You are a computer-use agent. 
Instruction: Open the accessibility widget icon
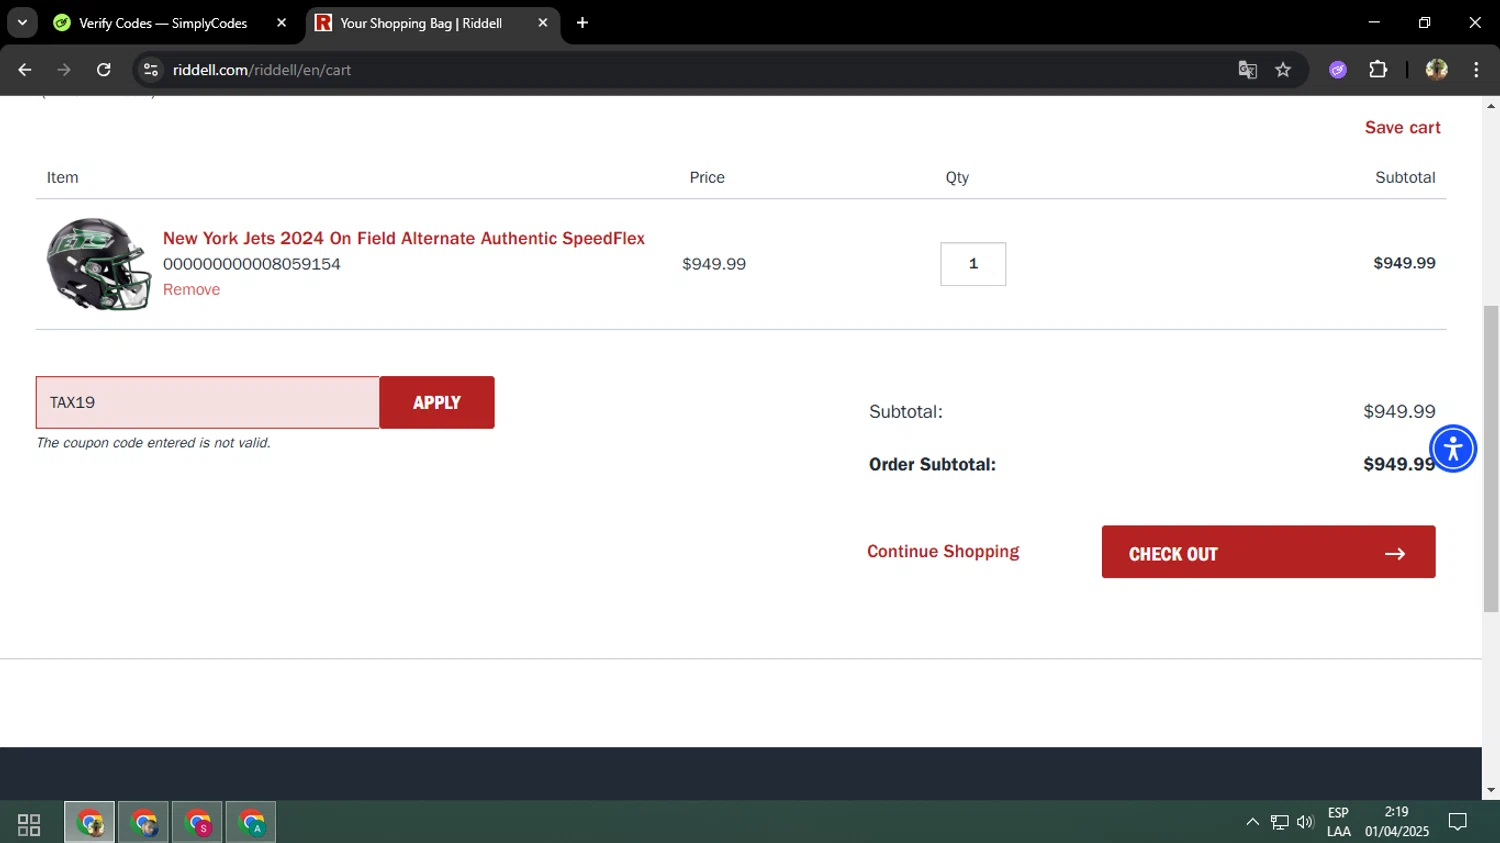coord(1453,448)
